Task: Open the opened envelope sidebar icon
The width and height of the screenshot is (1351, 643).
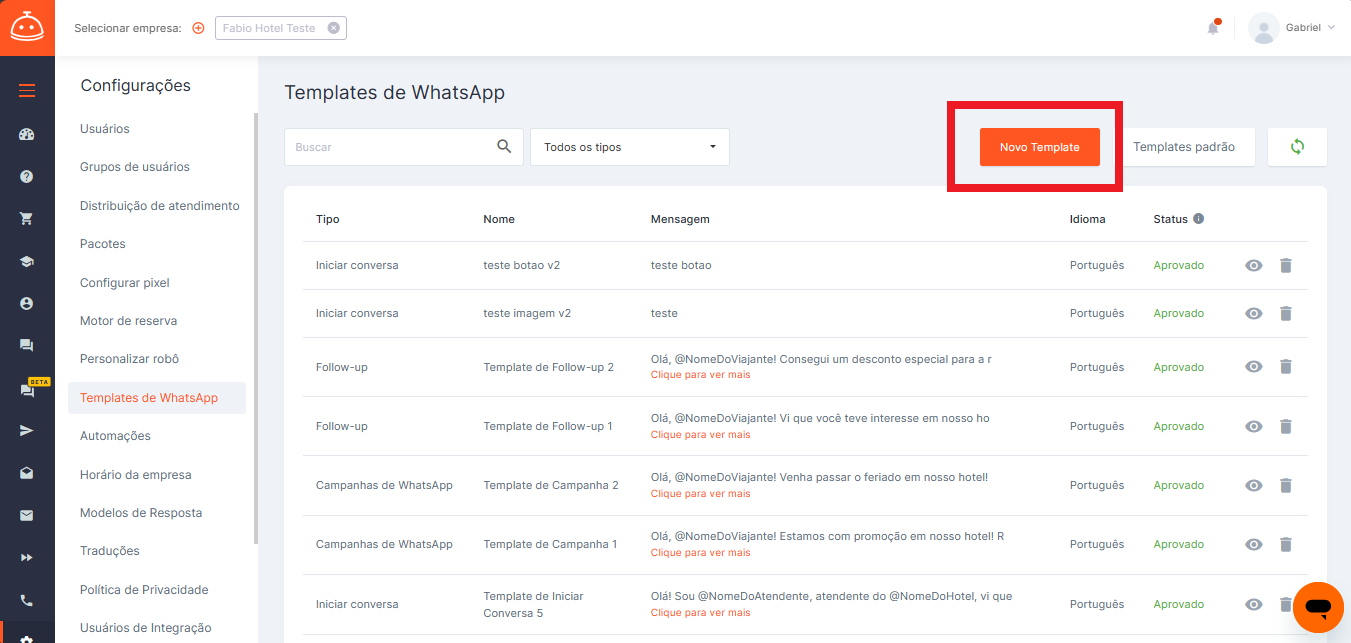Action: pos(27,473)
